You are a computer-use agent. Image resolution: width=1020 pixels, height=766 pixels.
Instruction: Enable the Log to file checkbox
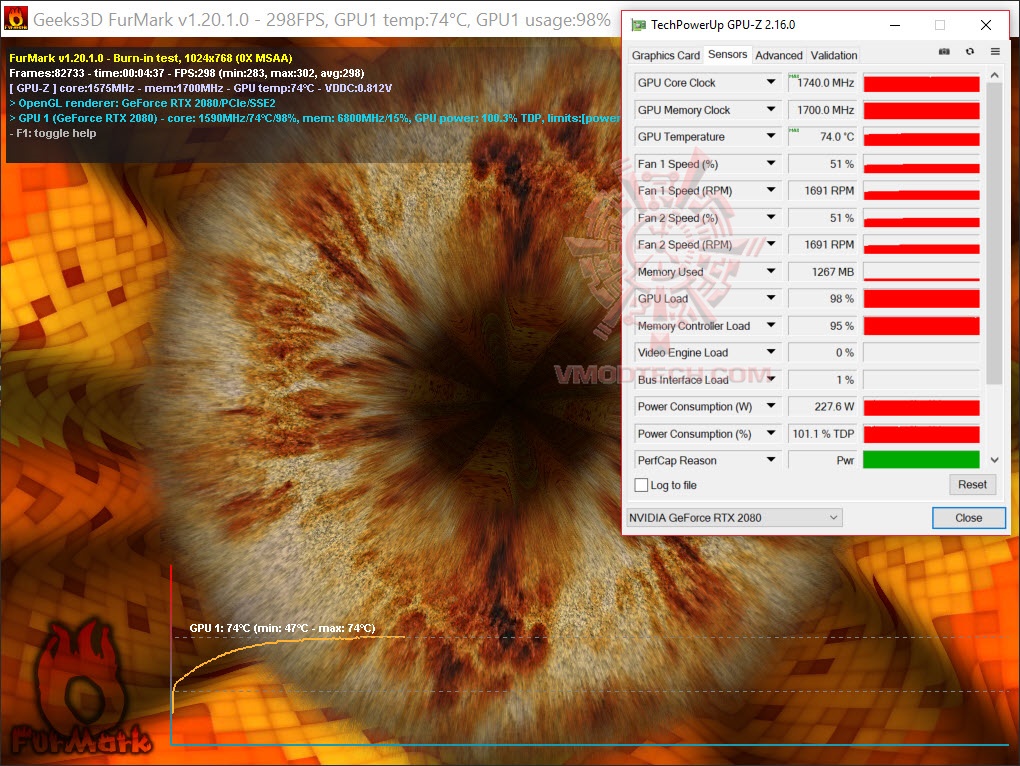tap(642, 484)
